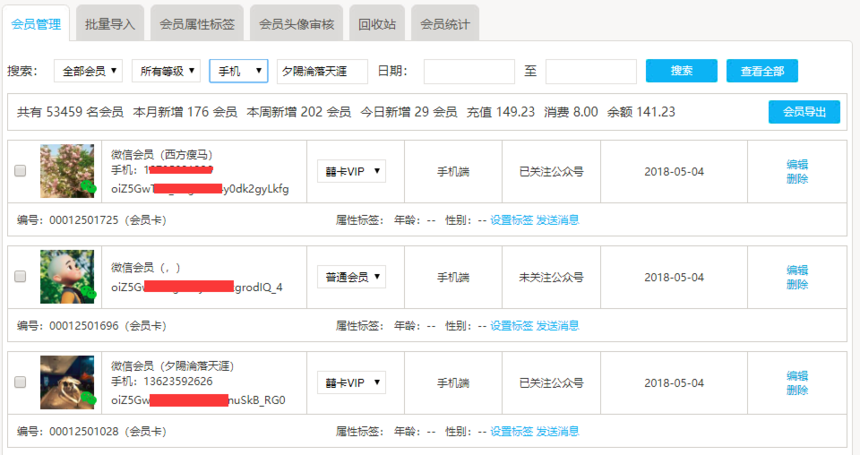The image size is (860, 455).
Task: Go to the 回收站 tab
Action: (x=379, y=23)
